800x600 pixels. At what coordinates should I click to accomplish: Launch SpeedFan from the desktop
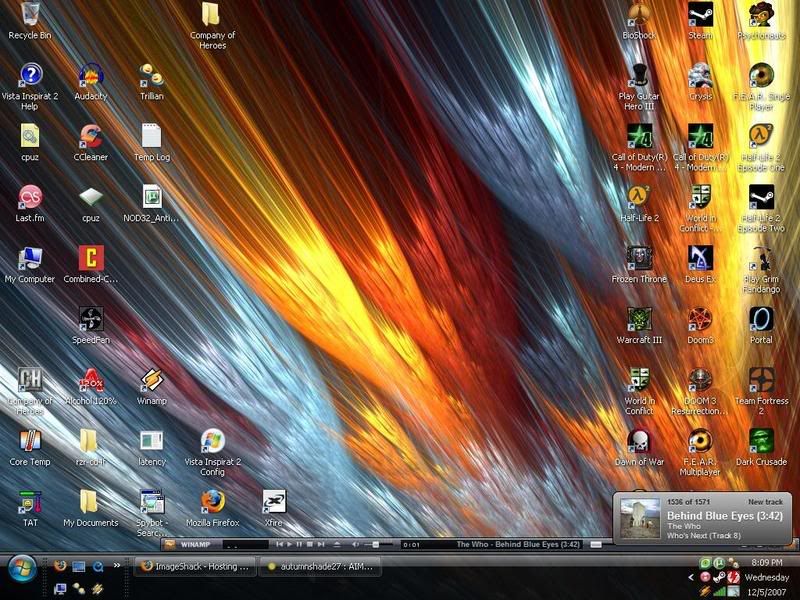pyautogui.click(x=91, y=326)
